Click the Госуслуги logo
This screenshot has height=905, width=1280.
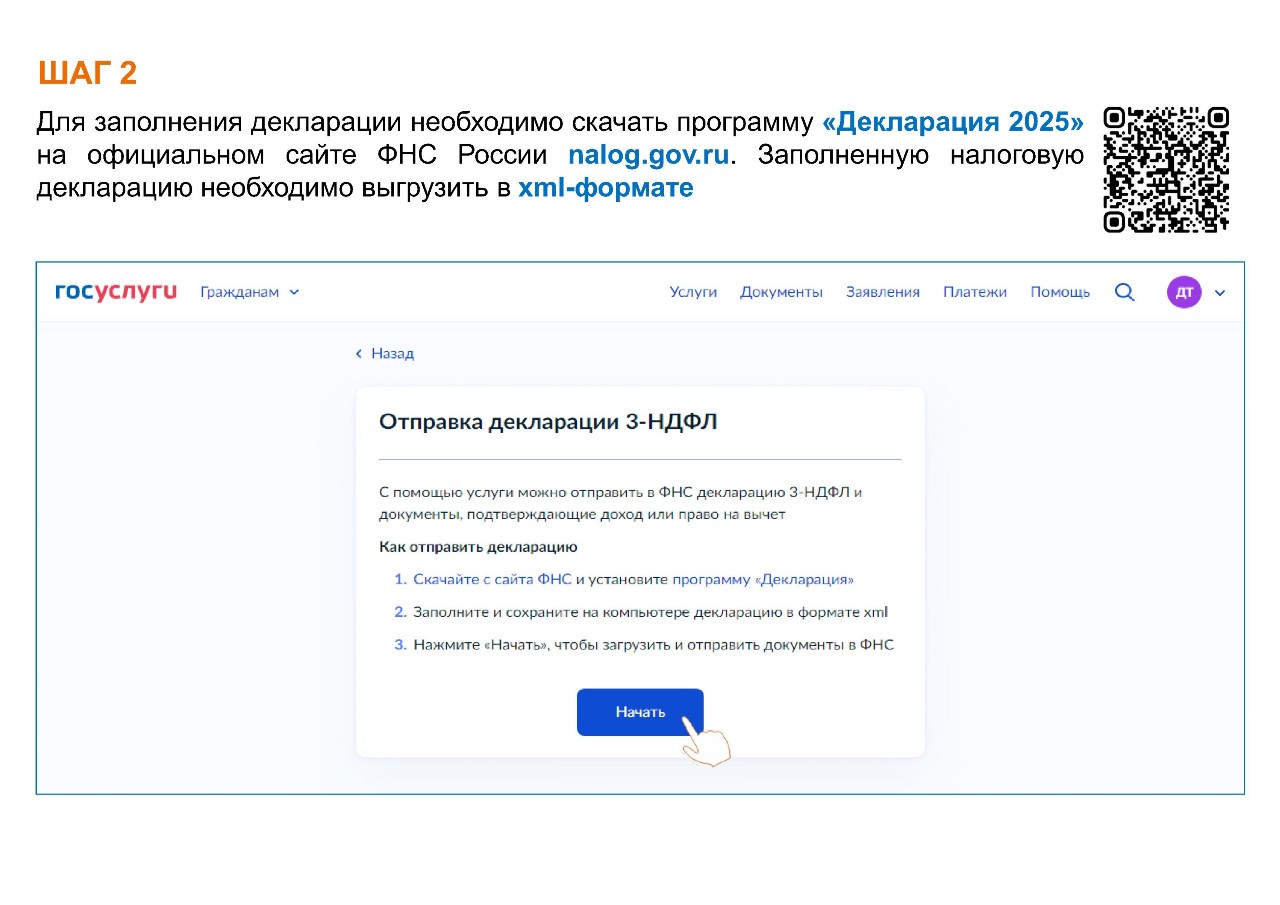coord(116,292)
